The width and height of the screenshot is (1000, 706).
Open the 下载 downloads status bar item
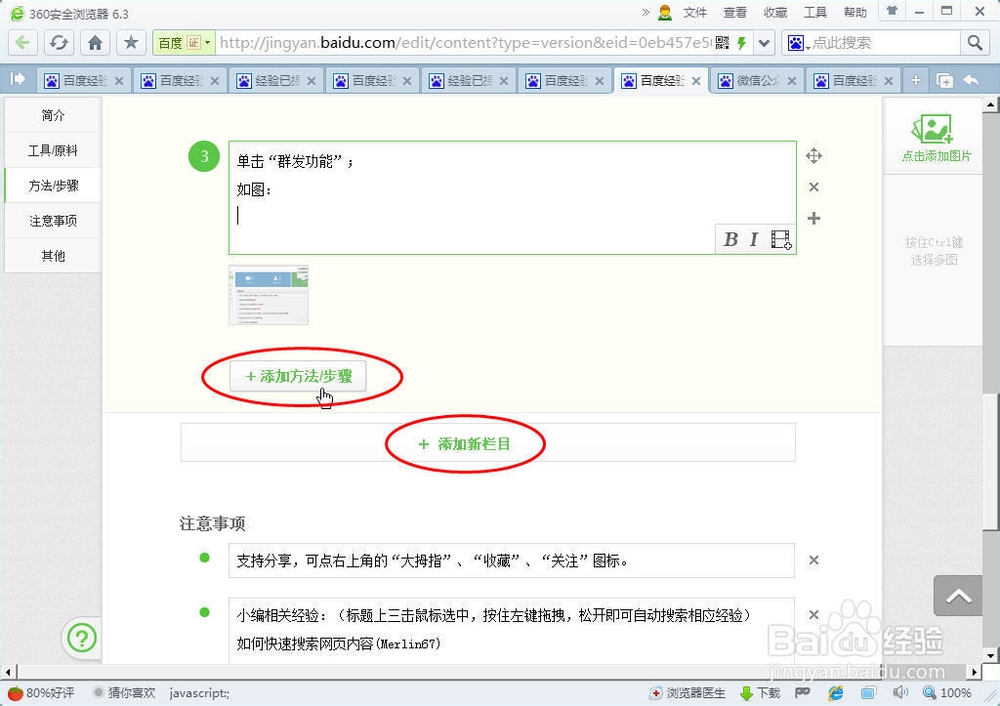click(760, 693)
